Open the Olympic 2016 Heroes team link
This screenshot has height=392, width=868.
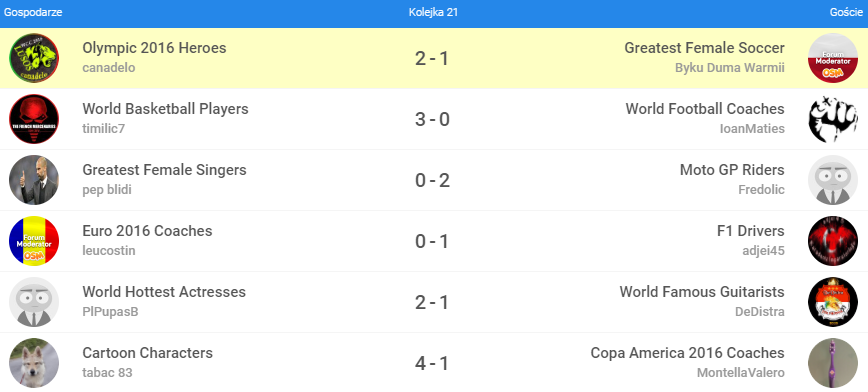click(x=154, y=48)
